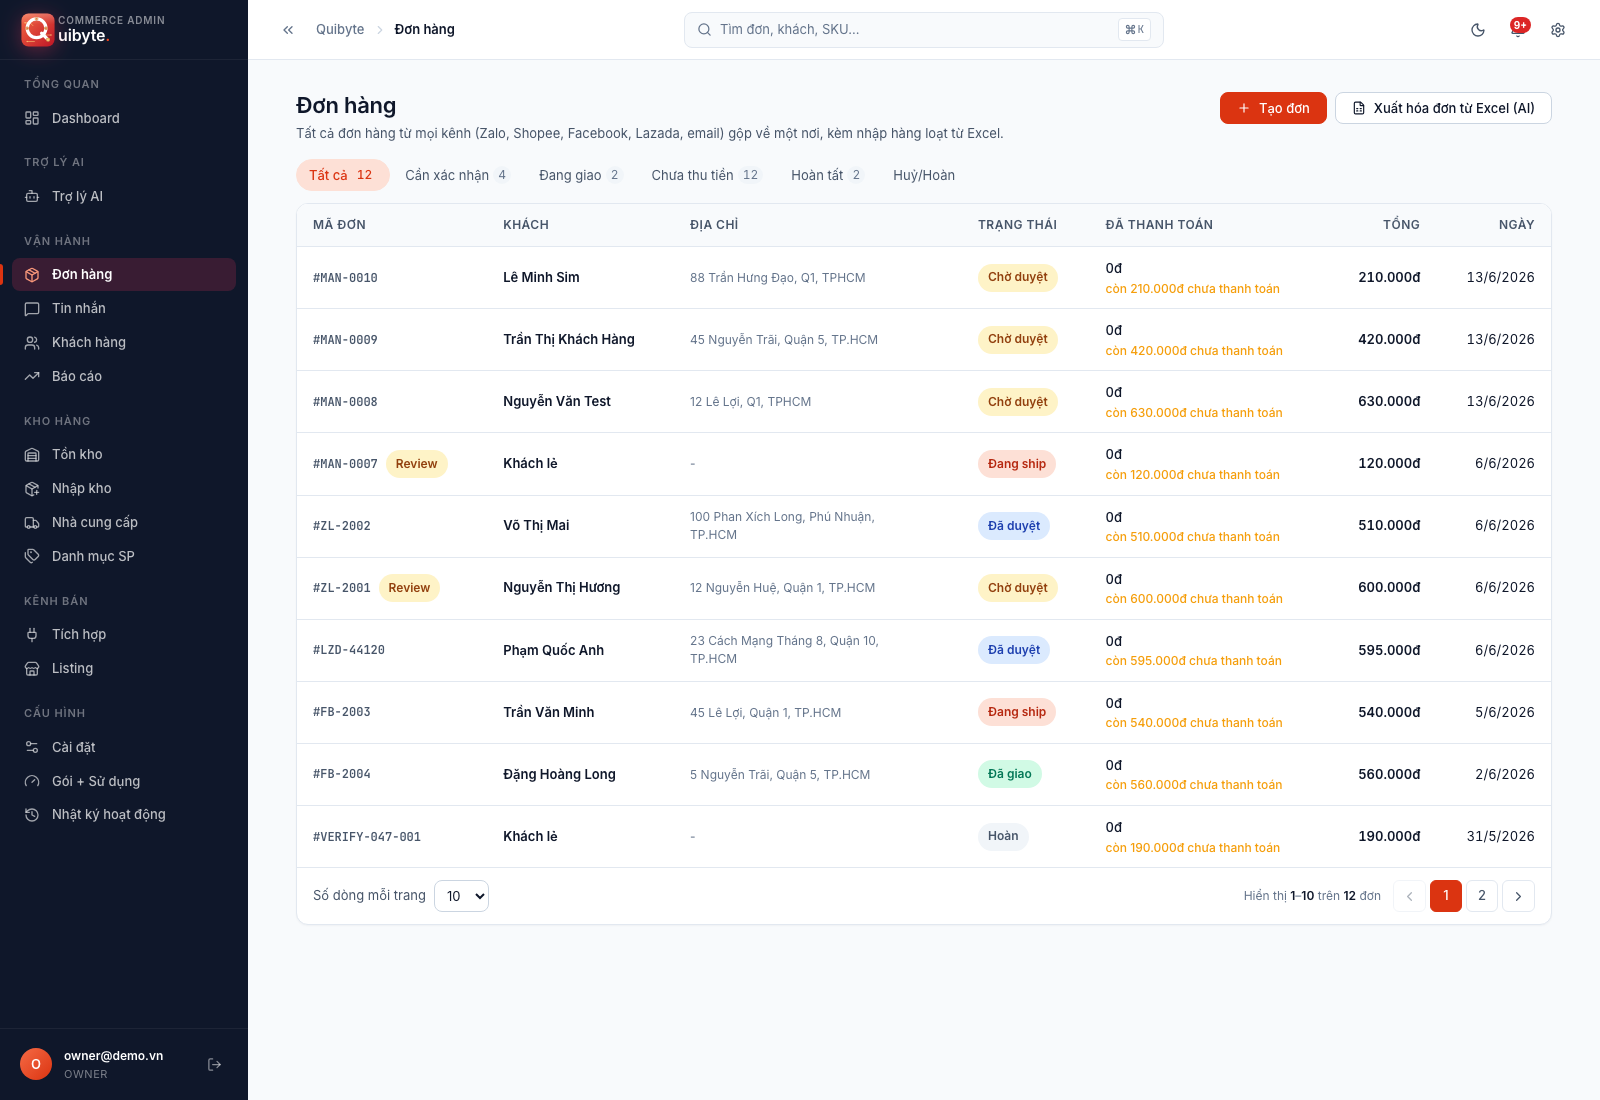Open Tồn kho inventory page
1600x1100 pixels.
click(x=124, y=454)
